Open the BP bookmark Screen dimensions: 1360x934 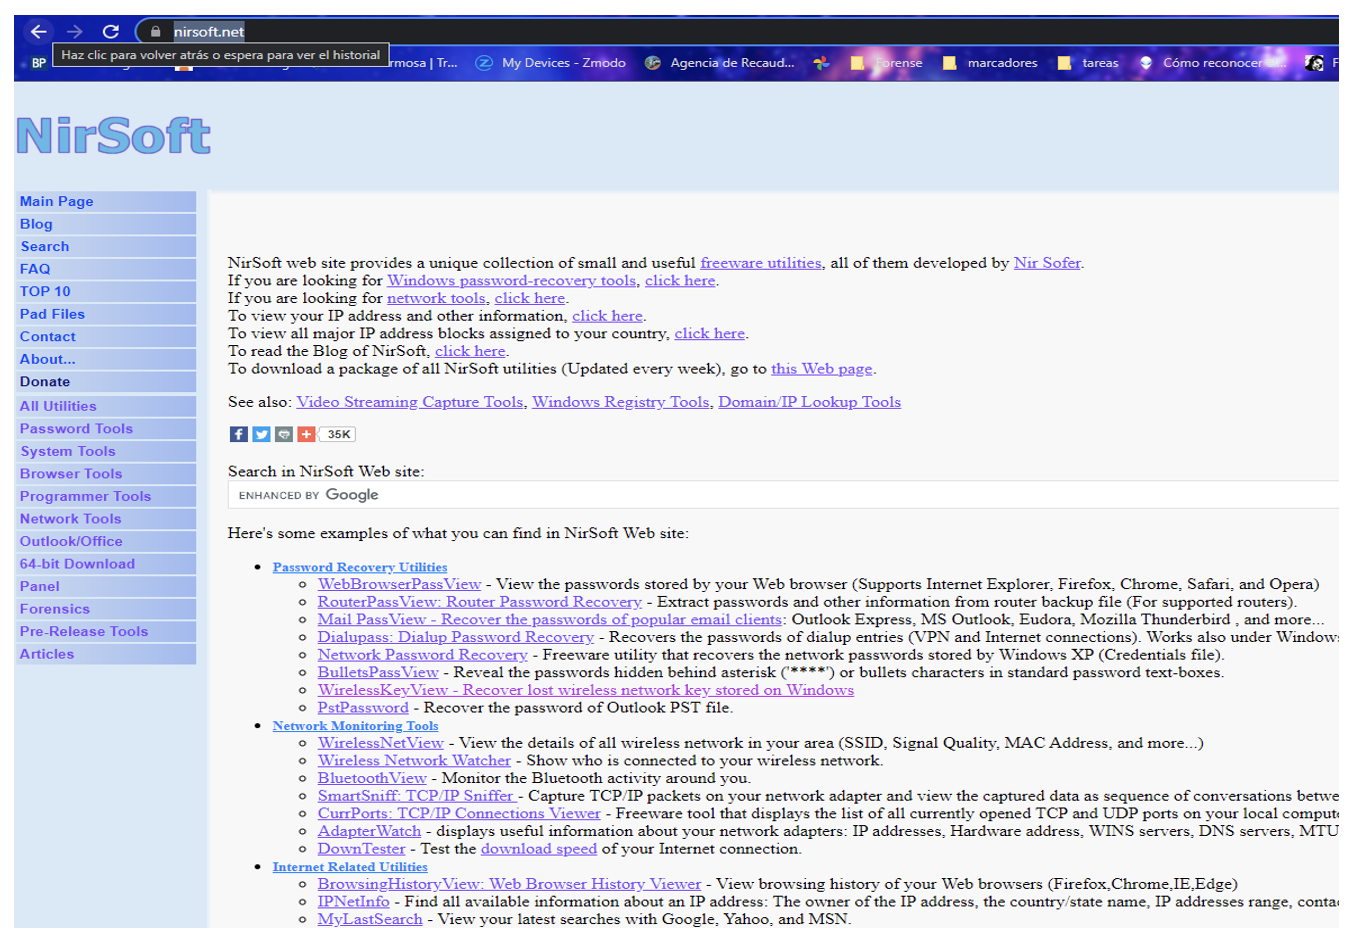[38, 63]
